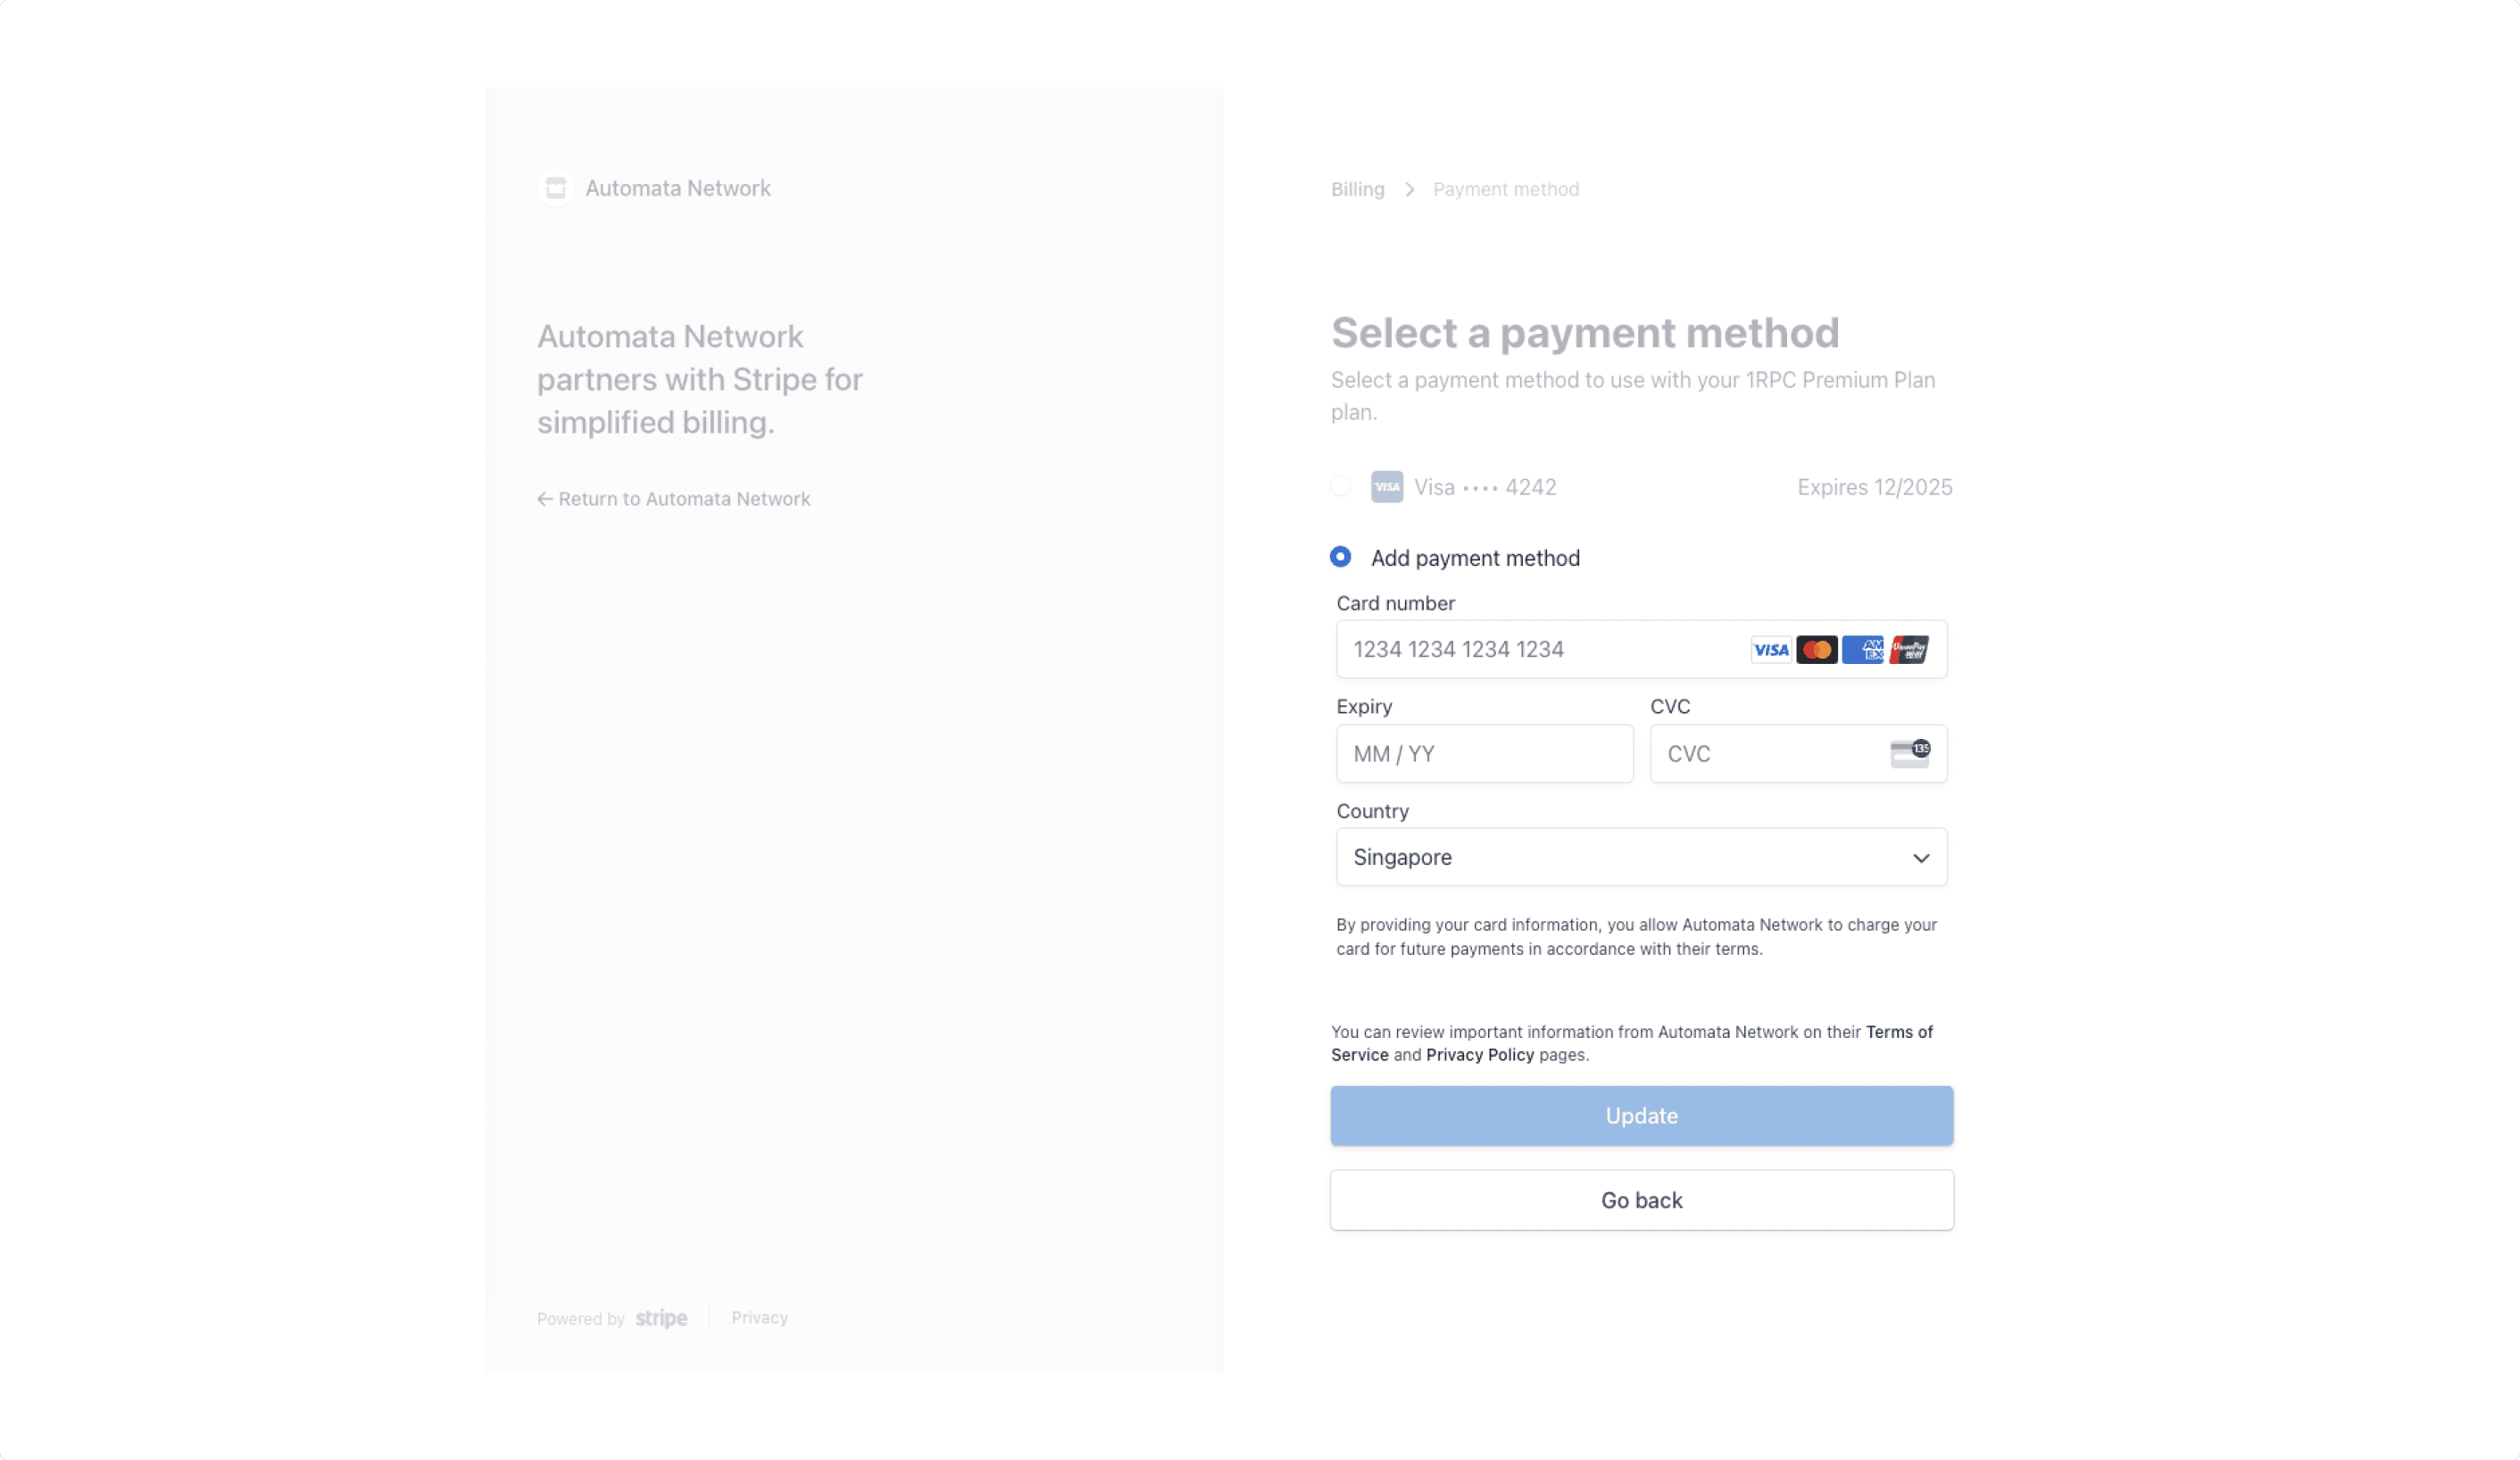Select the Add payment method radio button
The width and height of the screenshot is (2520, 1460).
[x=1341, y=557]
